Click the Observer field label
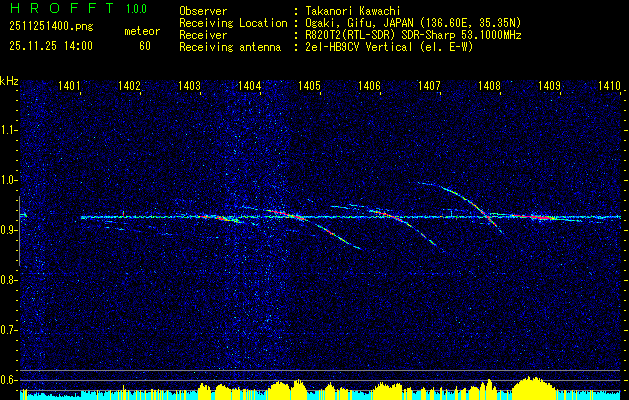Image resolution: width=629 pixels, height=400 pixels. pyautogui.click(x=203, y=11)
